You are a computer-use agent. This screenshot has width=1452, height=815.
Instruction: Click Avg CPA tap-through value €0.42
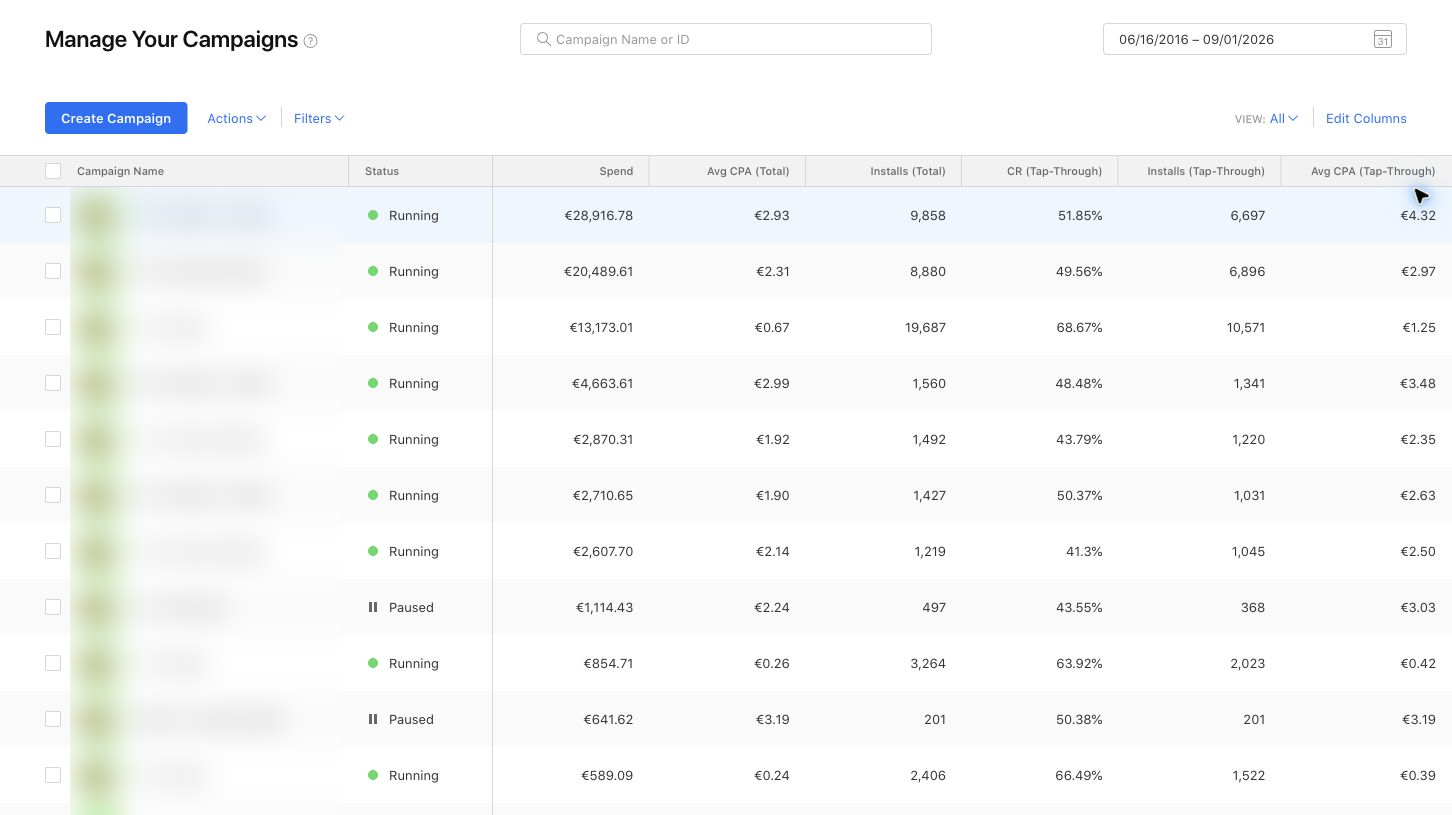(x=1418, y=663)
